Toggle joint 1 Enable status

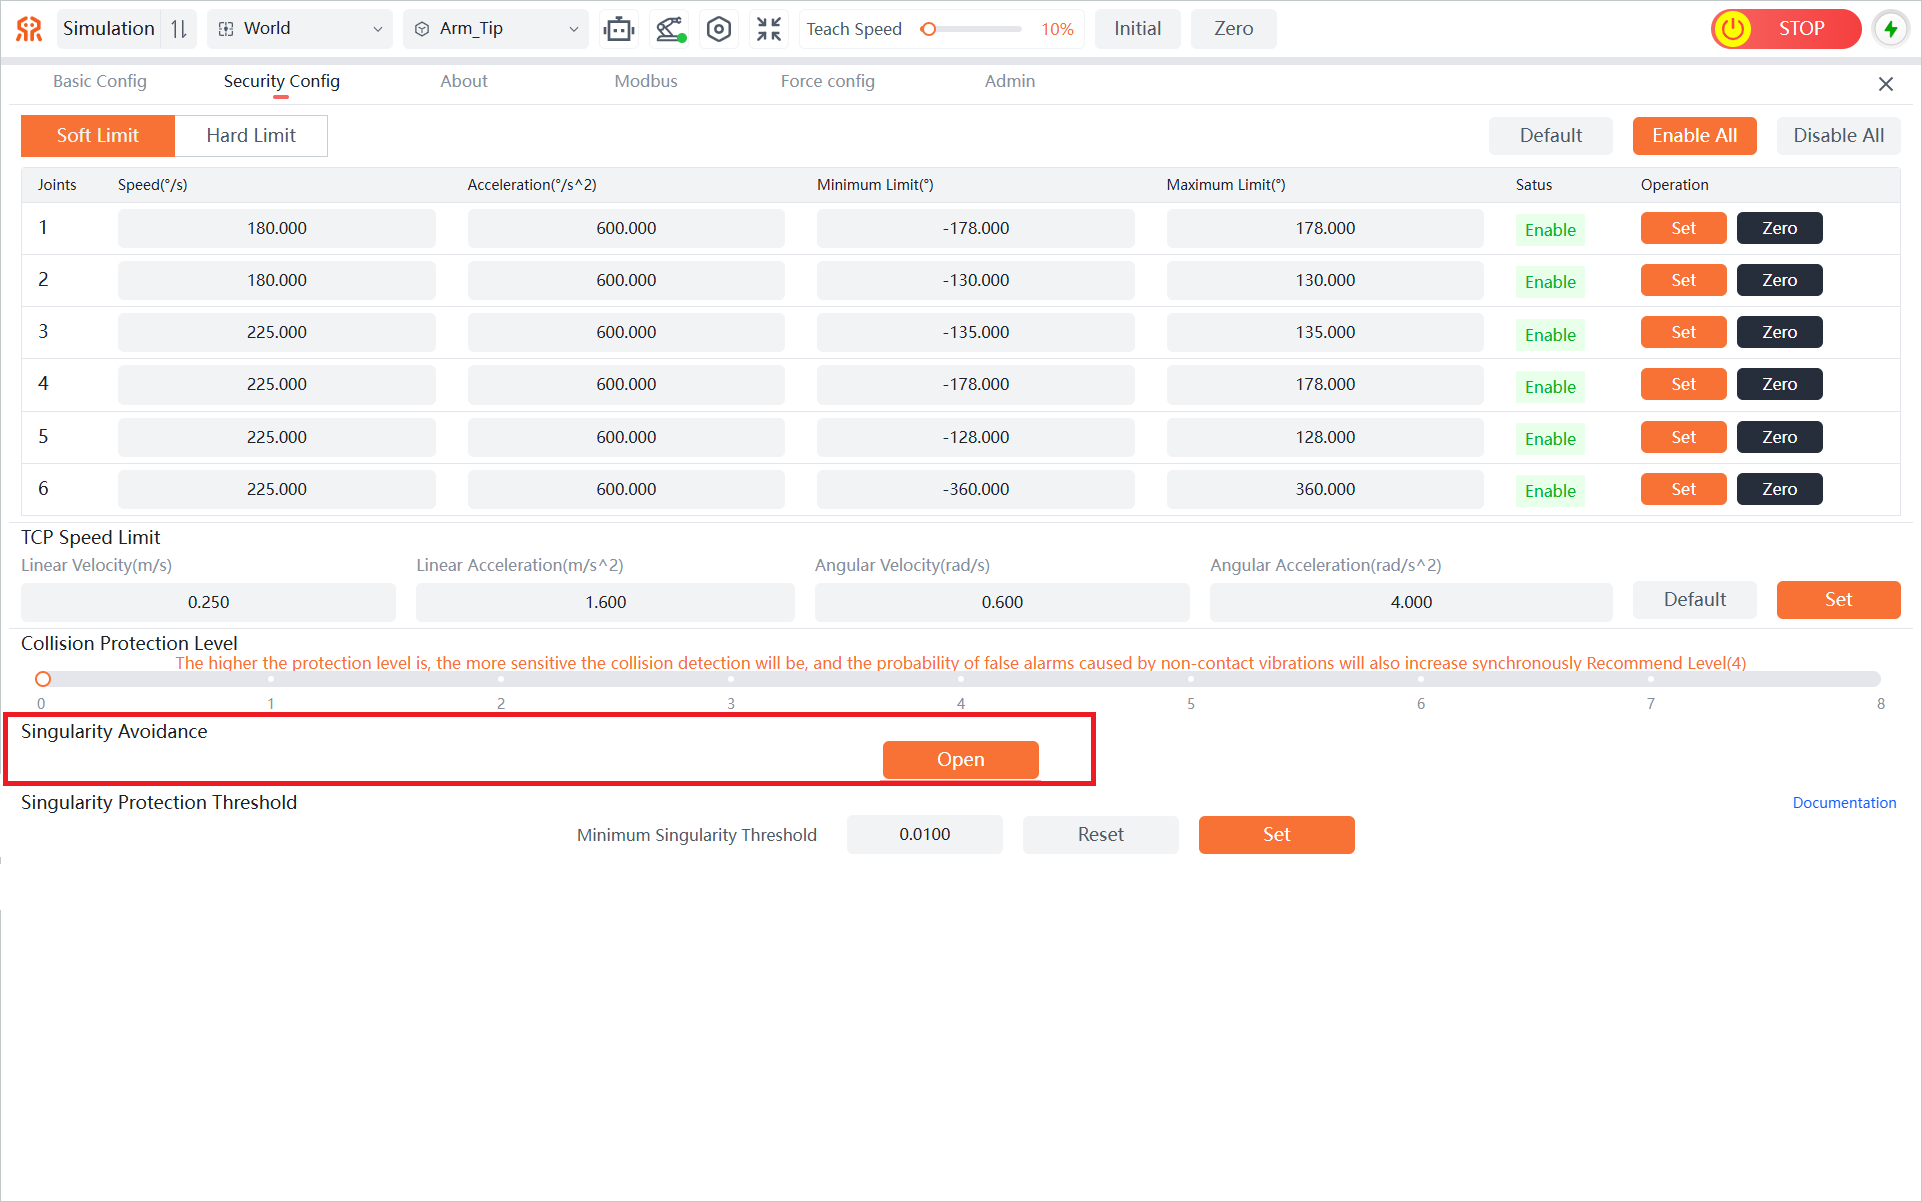(x=1549, y=230)
